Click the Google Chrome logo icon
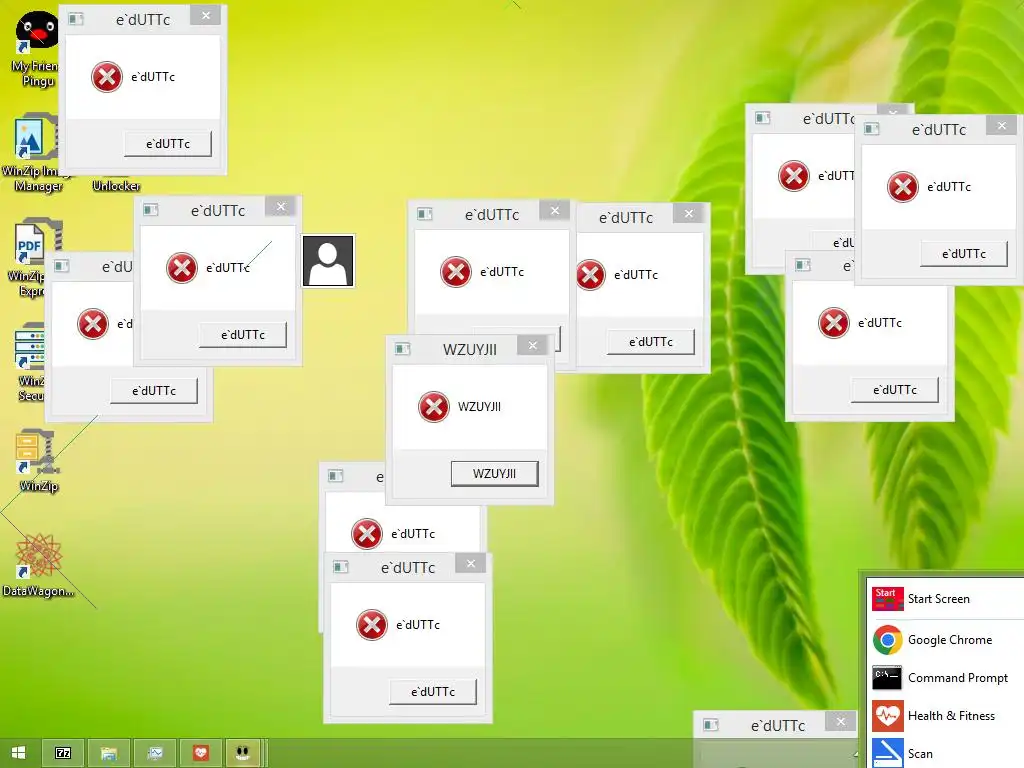The width and height of the screenshot is (1024, 768). click(888, 640)
